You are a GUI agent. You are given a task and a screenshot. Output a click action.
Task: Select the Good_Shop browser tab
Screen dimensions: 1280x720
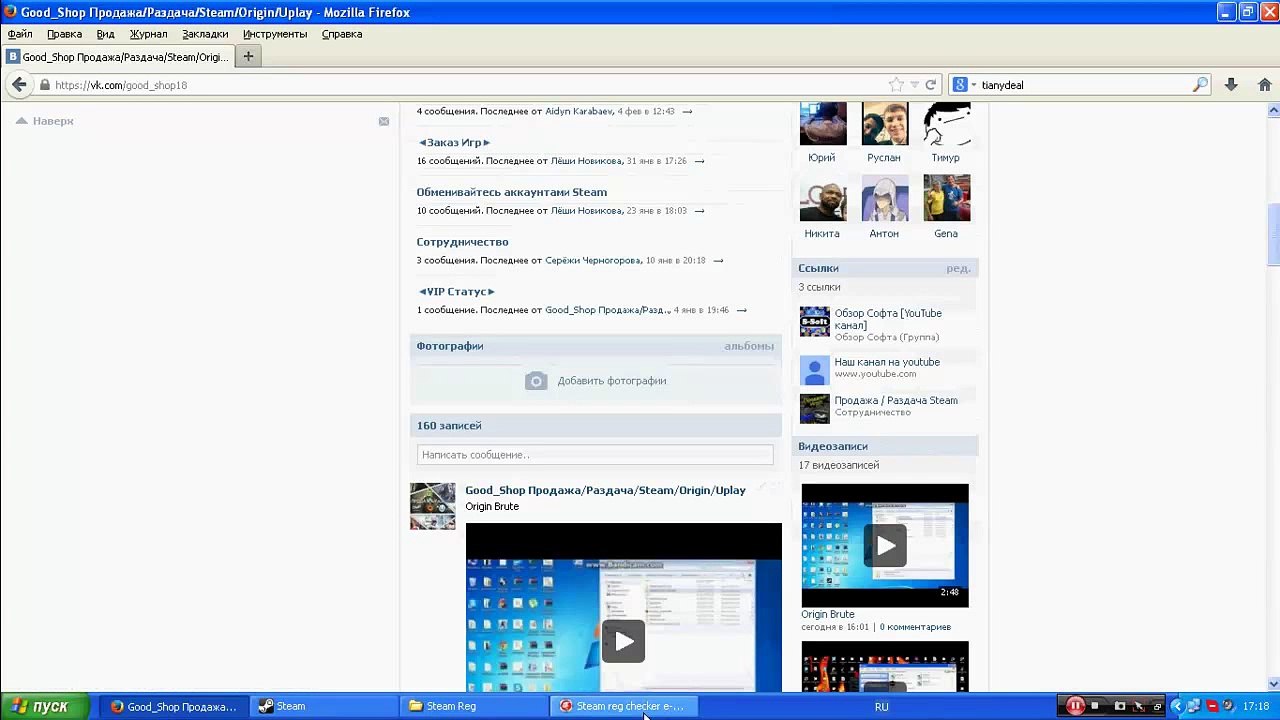118,57
